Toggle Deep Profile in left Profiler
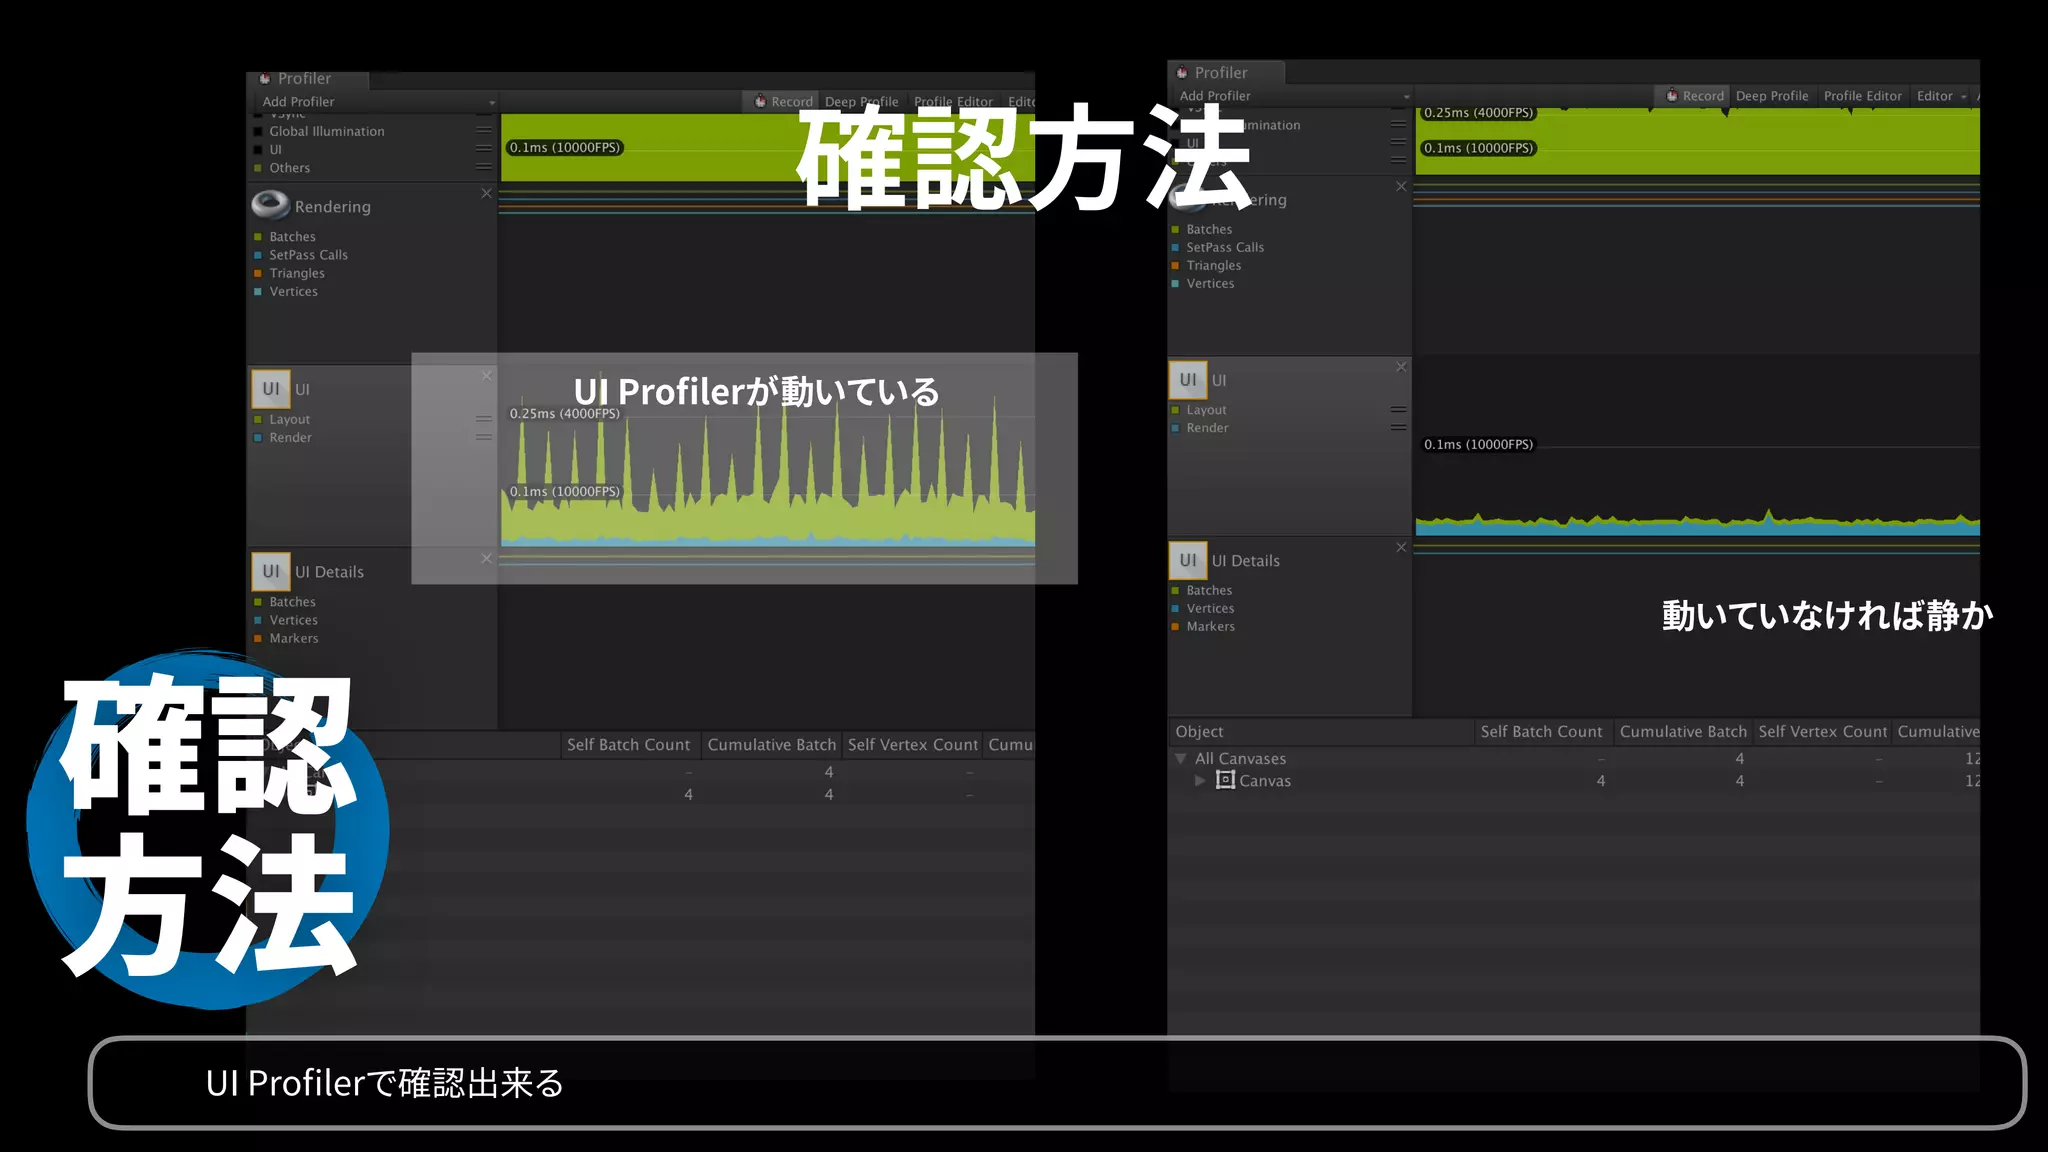The image size is (2048, 1152). coord(861,101)
